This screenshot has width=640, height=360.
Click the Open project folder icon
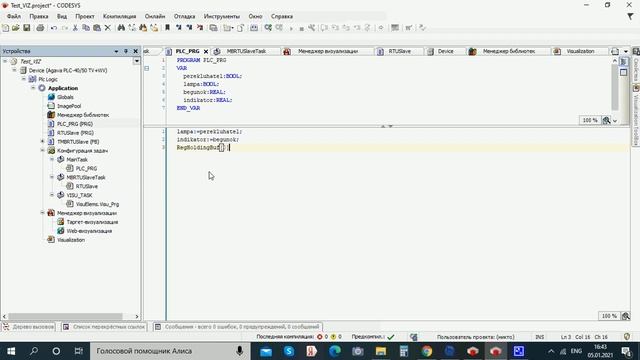pyautogui.click(x=16, y=28)
